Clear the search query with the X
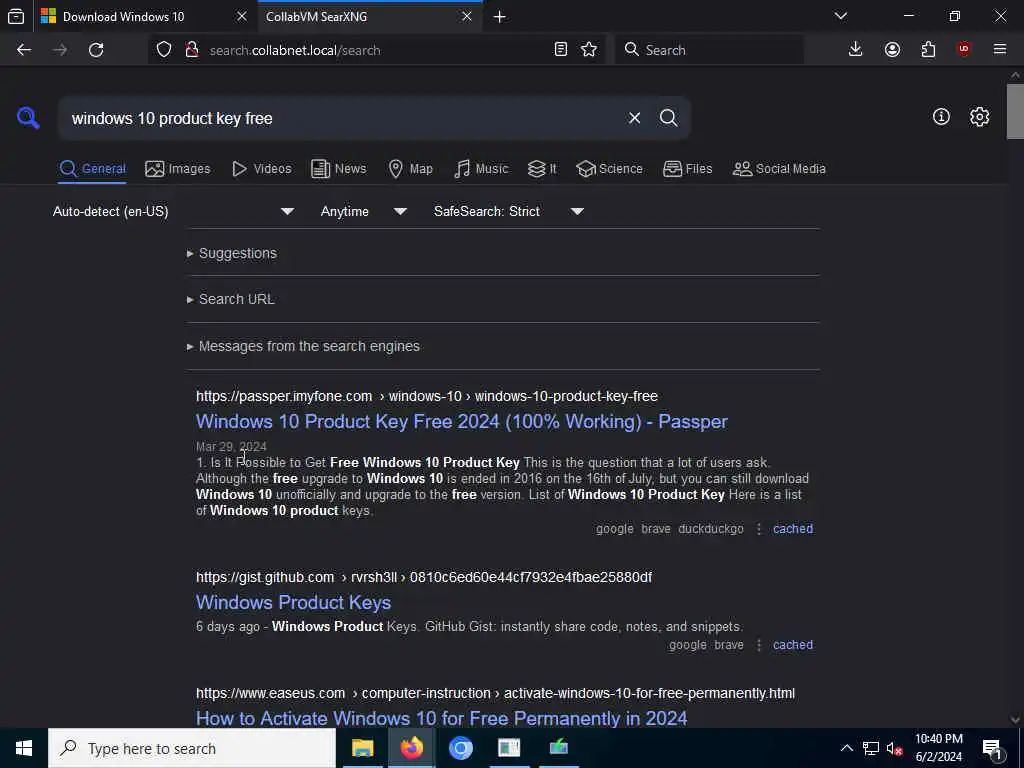The image size is (1024, 768). pos(634,118)
